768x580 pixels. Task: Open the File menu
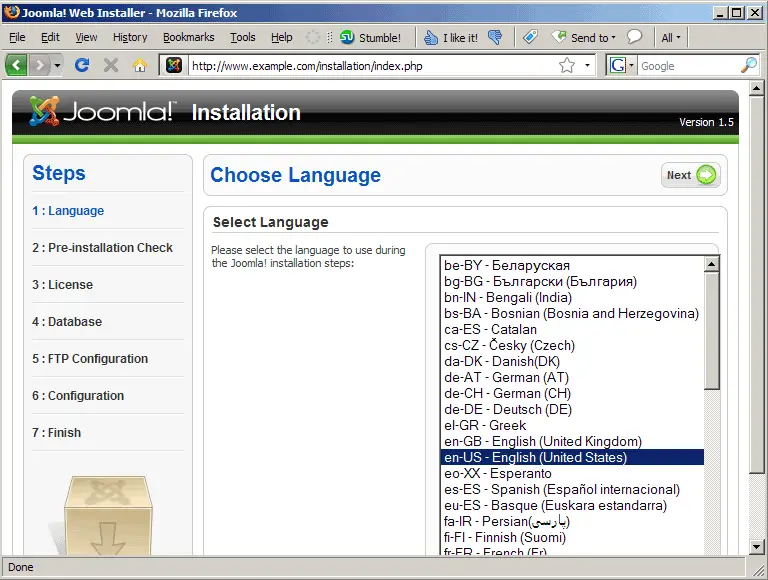tap(17, 37)
